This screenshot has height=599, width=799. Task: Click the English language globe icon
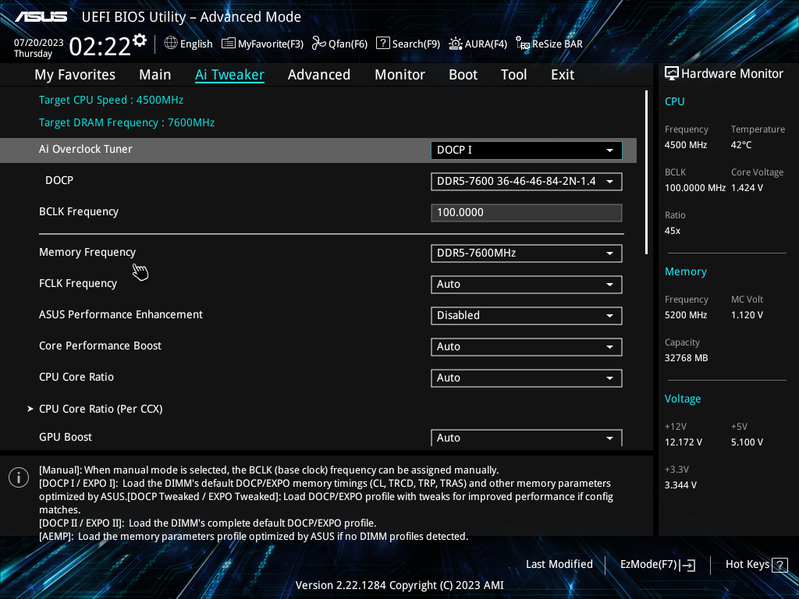171,43
